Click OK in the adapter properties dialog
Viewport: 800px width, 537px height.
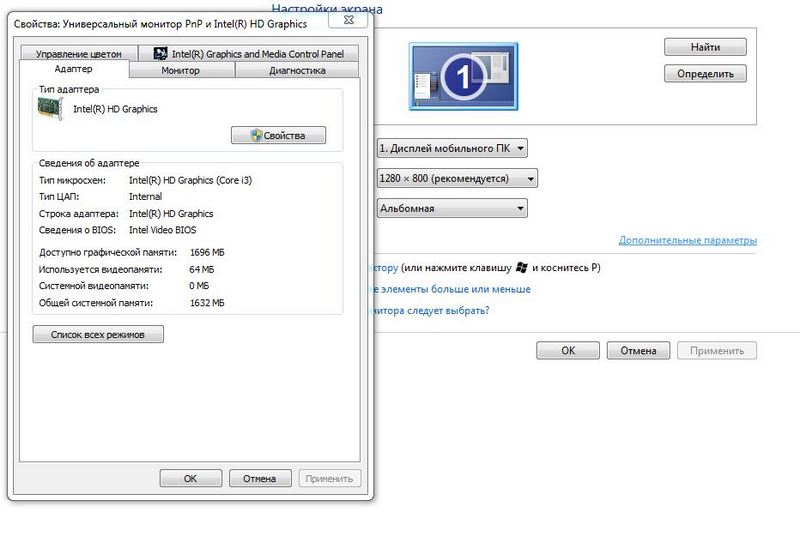(190, 479)
